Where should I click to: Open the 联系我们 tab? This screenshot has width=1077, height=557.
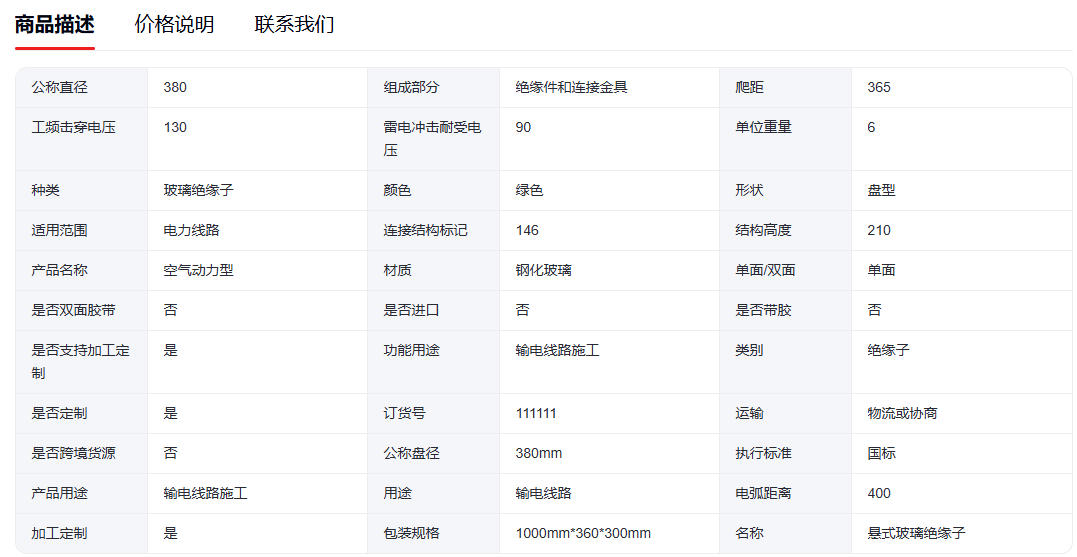(x=294, y=25)
